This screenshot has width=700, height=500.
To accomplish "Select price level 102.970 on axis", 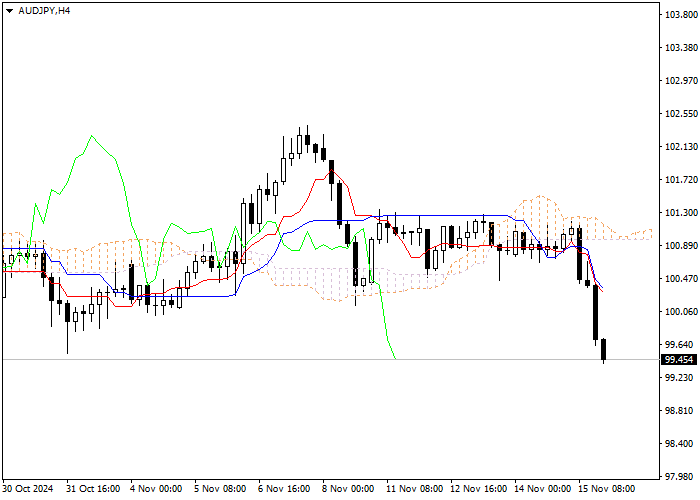I will [x=681, y=81].
